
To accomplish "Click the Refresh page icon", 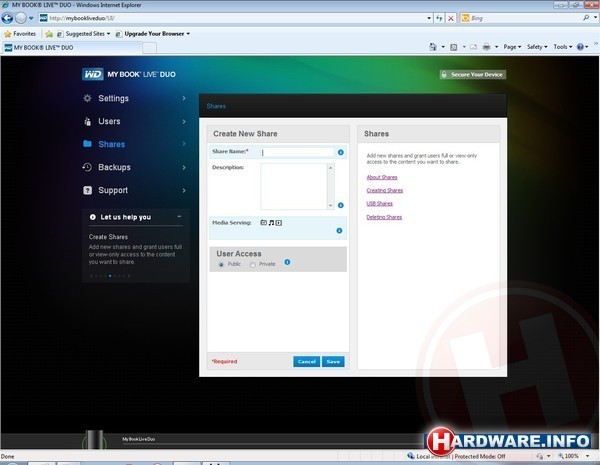I will click(439, 18).
